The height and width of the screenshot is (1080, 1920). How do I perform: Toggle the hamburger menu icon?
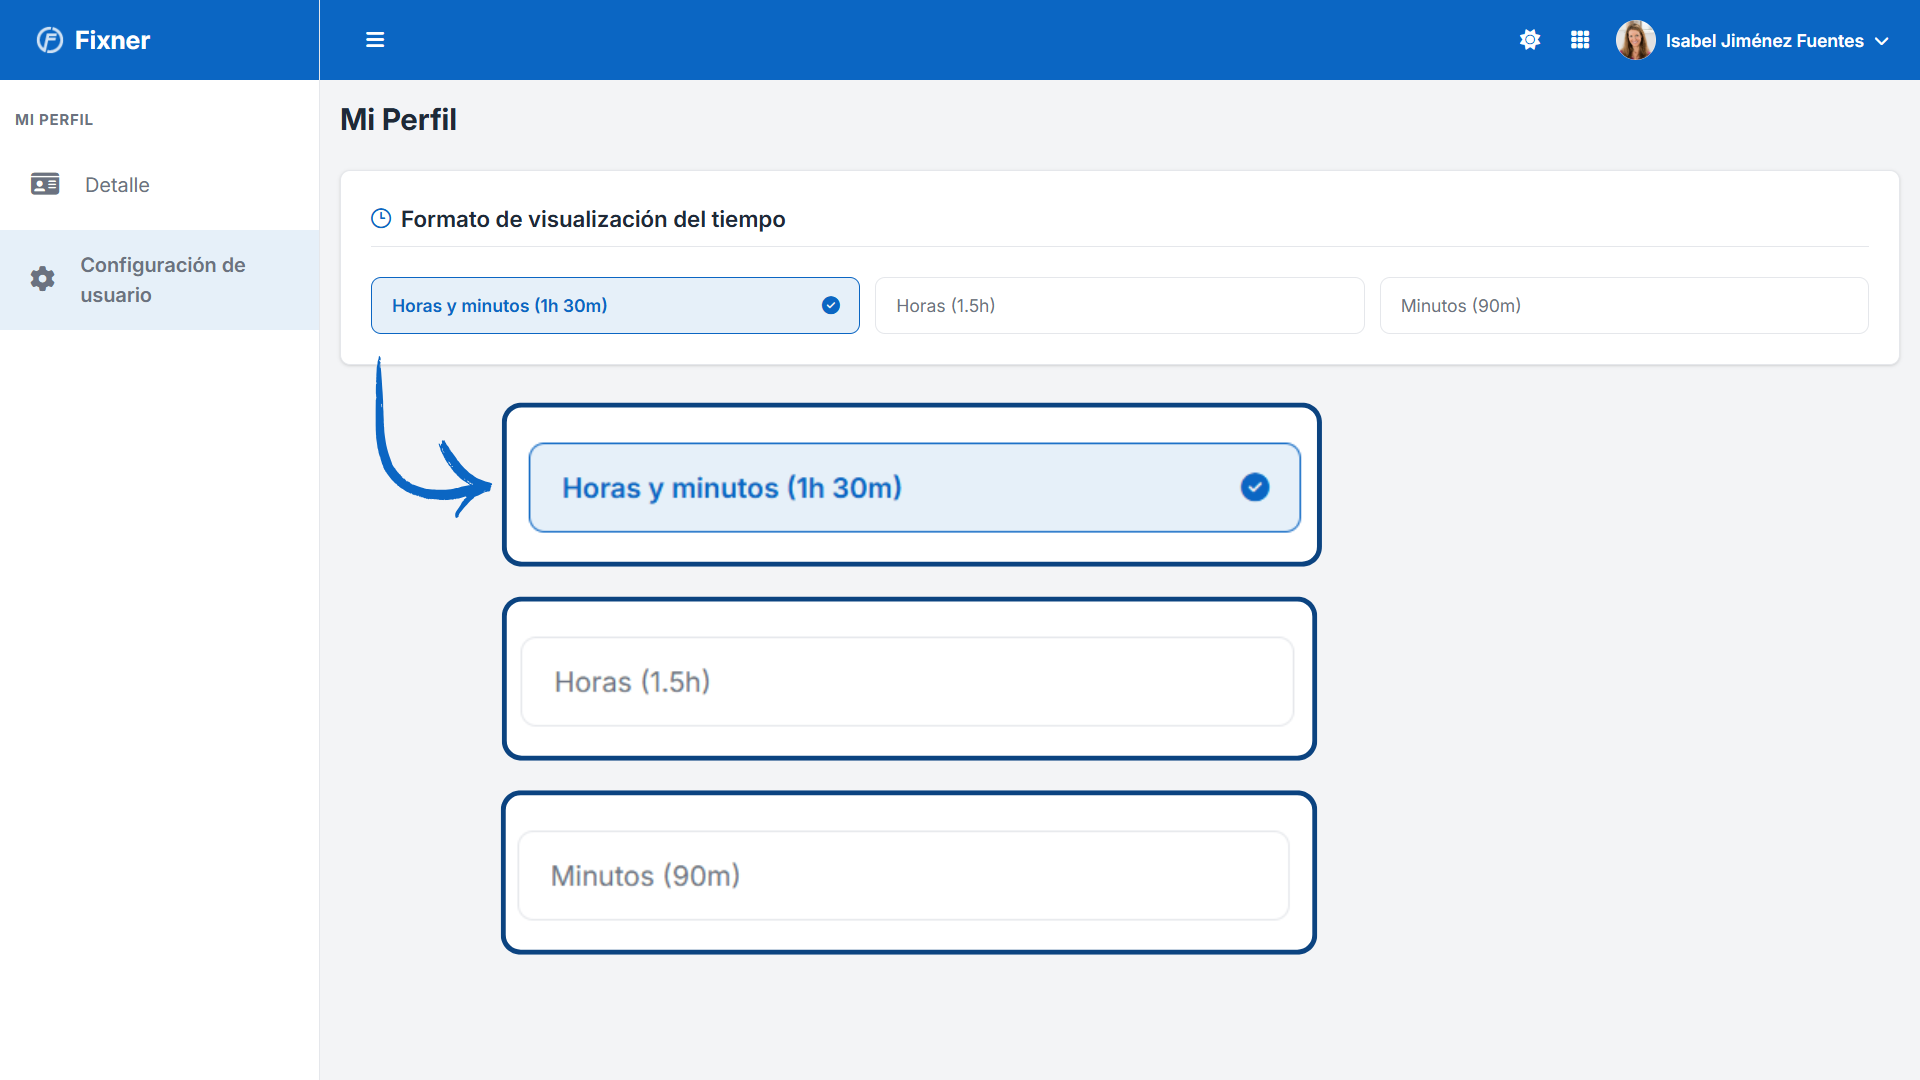(375, 40)
